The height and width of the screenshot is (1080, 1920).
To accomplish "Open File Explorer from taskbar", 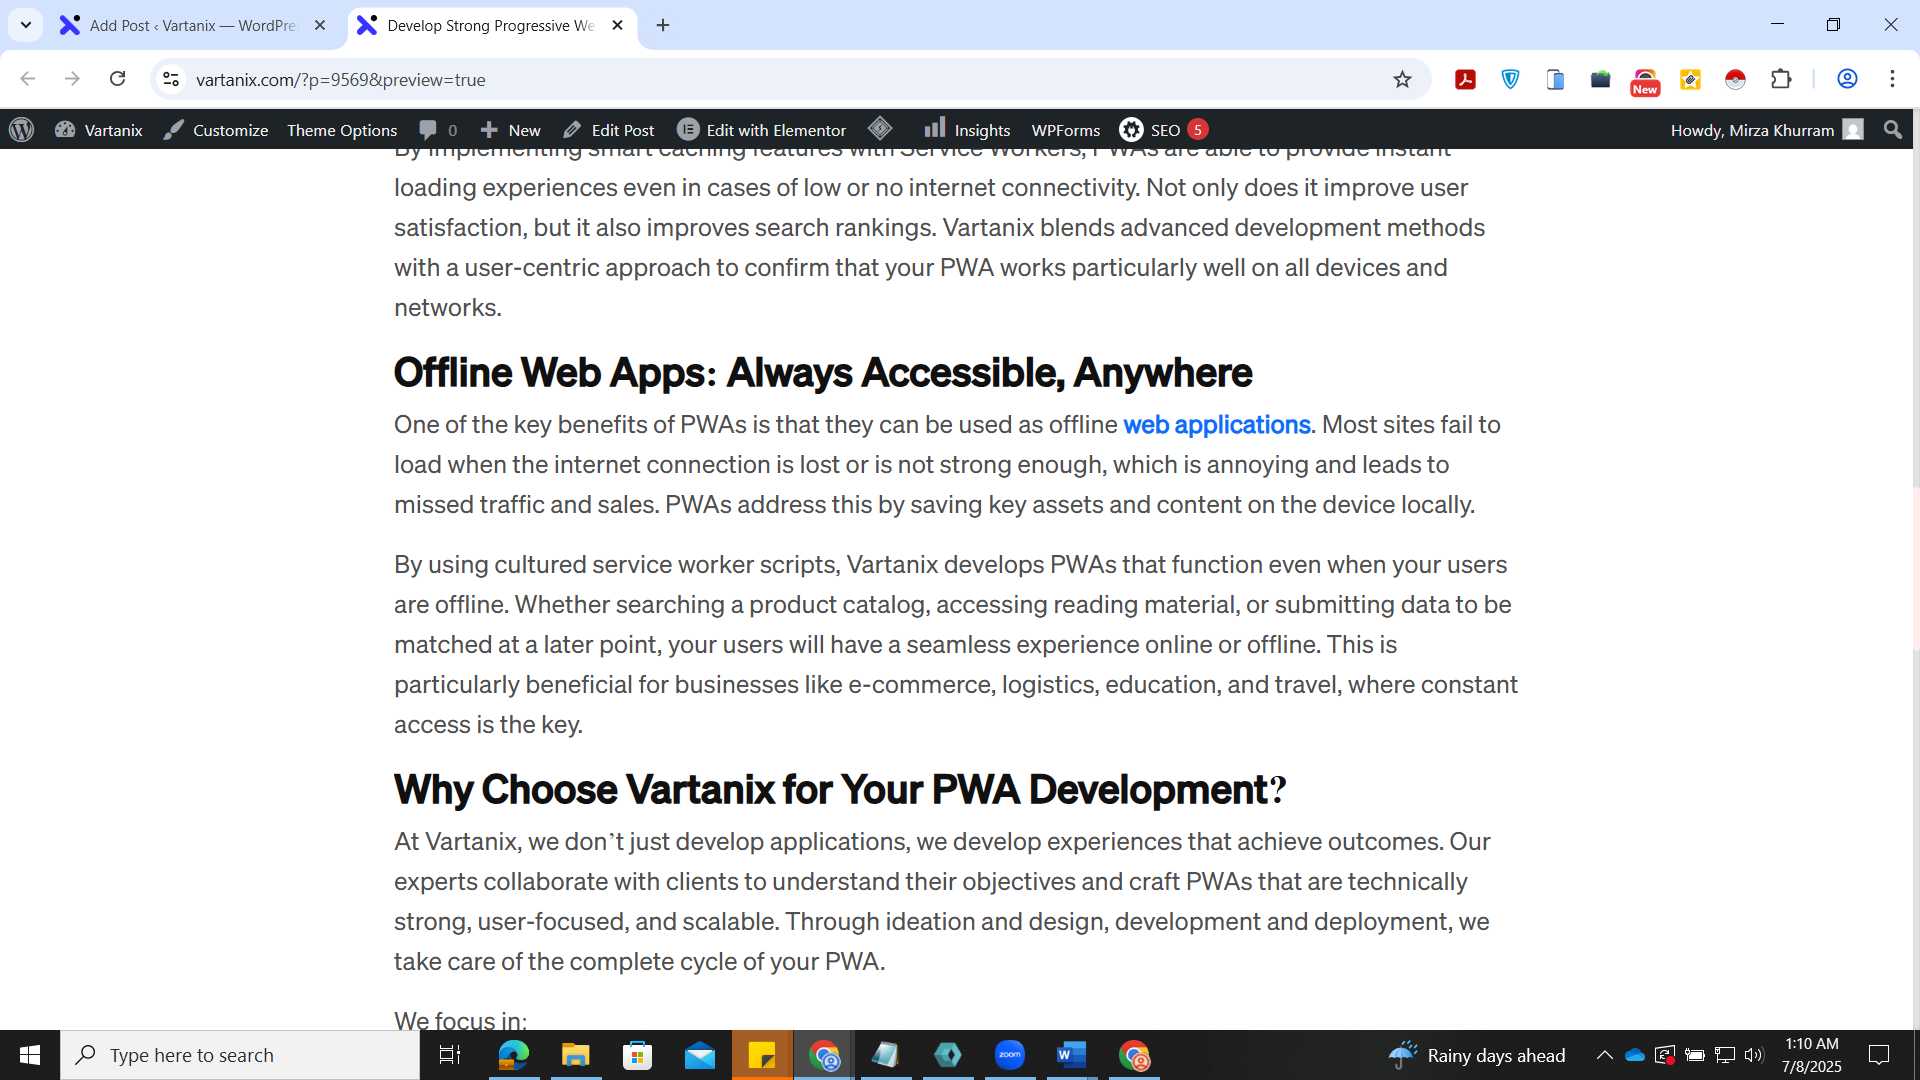I will pyautogui.click(x=575, y=1055).
